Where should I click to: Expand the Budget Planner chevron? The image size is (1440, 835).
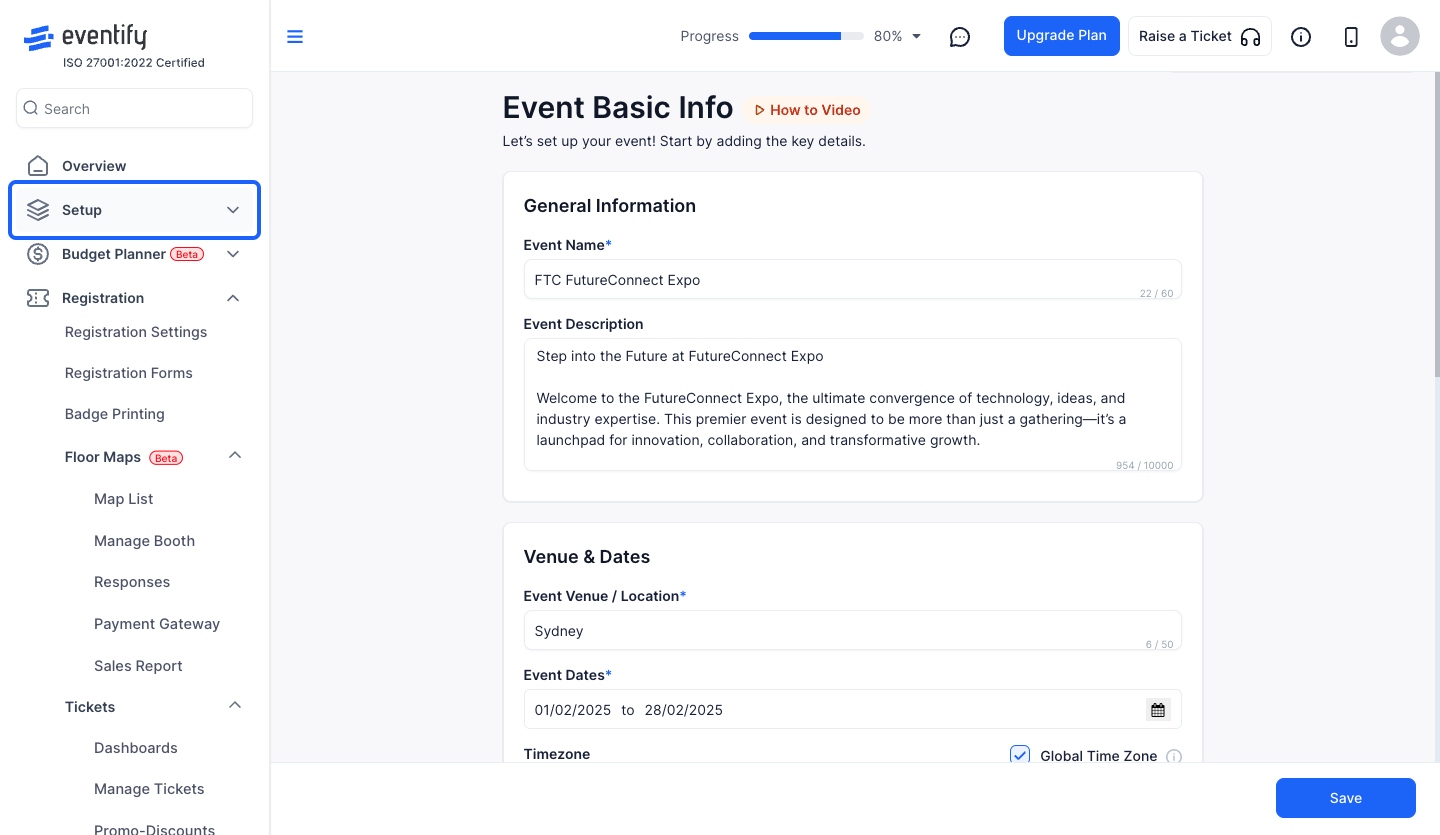[233, 254]
